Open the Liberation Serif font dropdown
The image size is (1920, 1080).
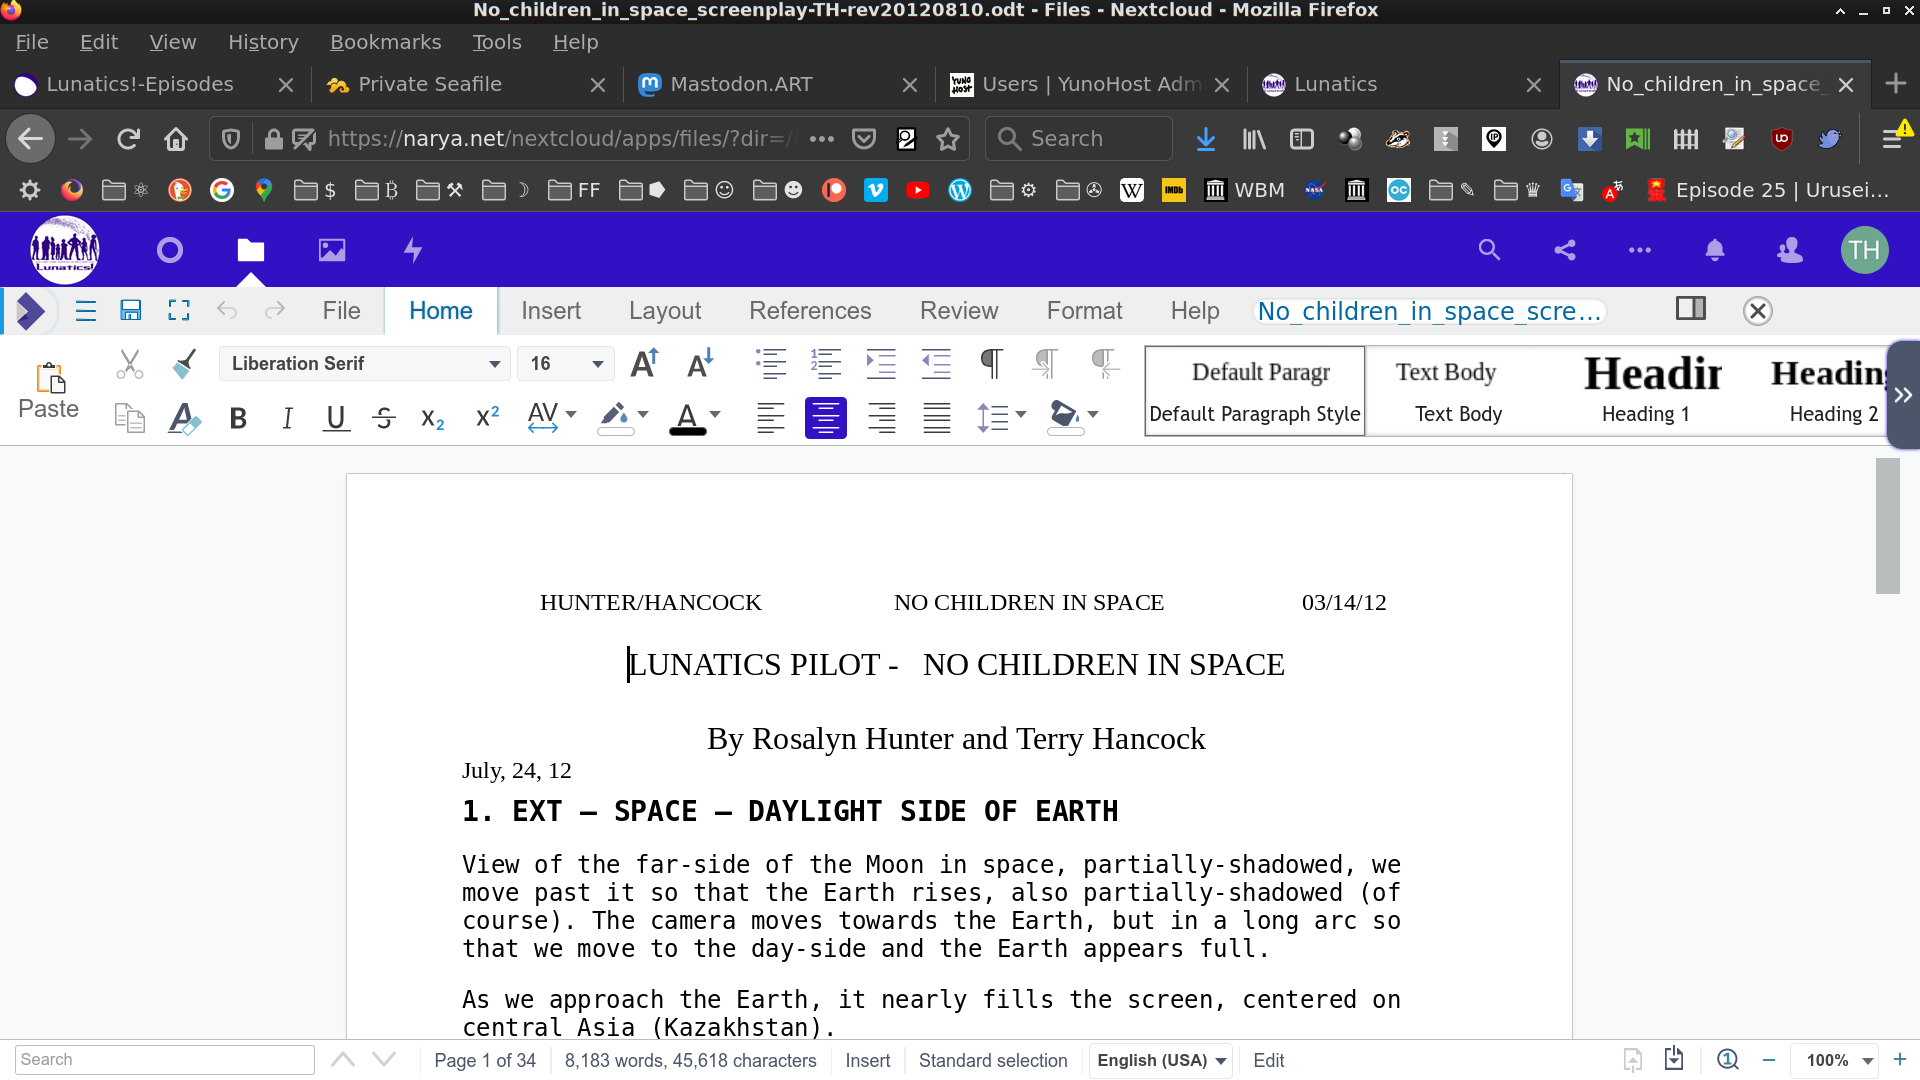(494, 364)
